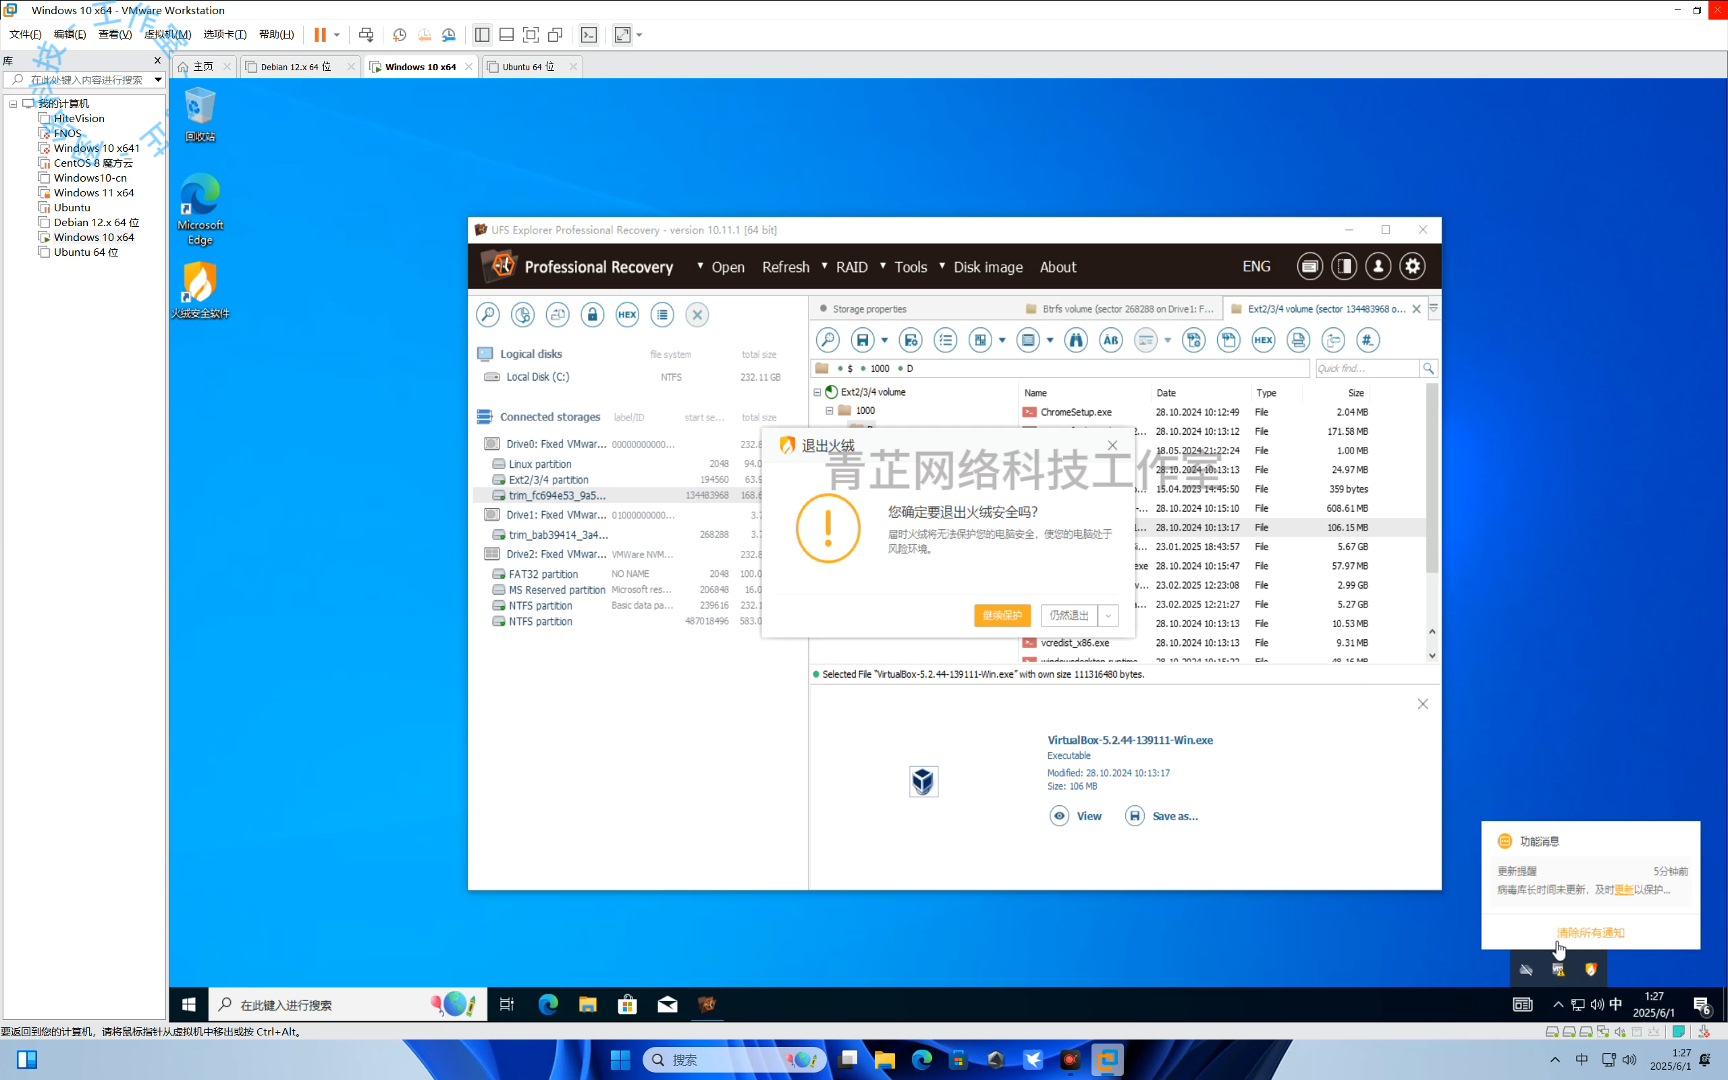Click the ENG language selector
This screenshot has width=1728, height=1080.
click(1256, 266)
